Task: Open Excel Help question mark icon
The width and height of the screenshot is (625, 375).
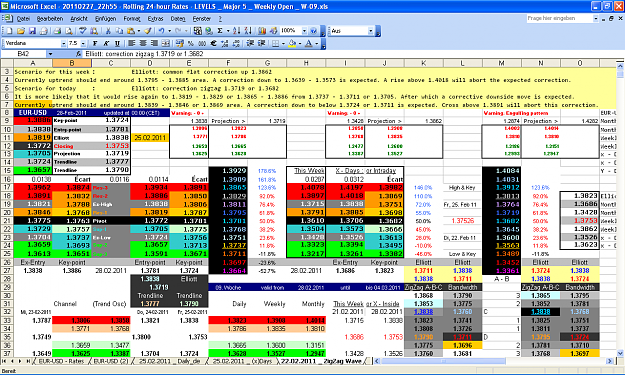Action: [x=314, y=31]
